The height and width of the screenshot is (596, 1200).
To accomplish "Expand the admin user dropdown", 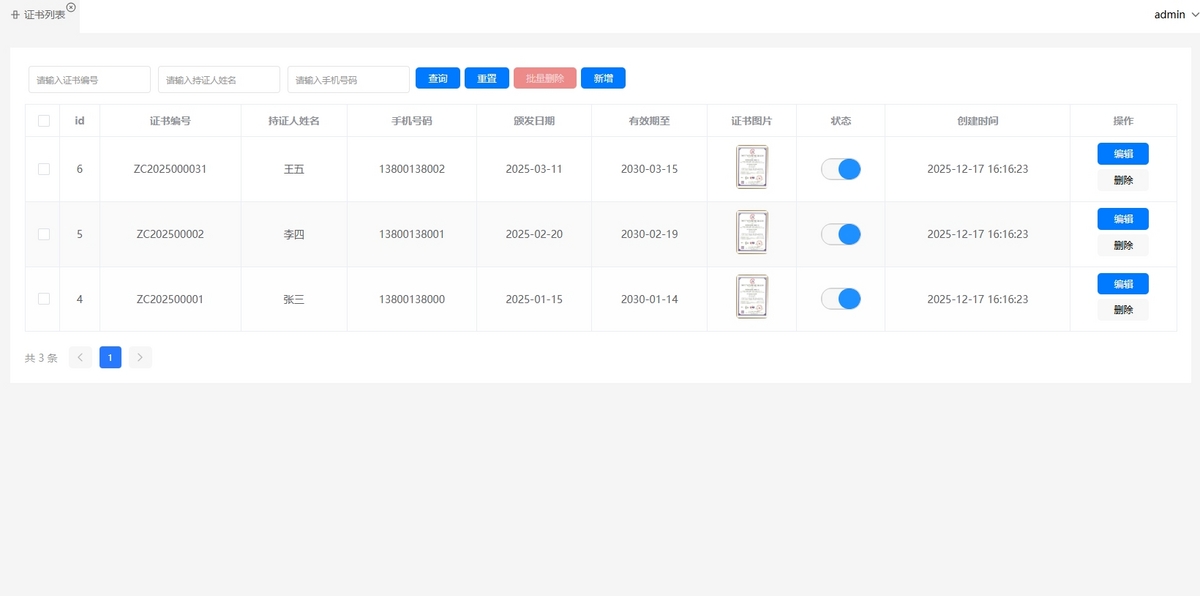I will 1175,15.
